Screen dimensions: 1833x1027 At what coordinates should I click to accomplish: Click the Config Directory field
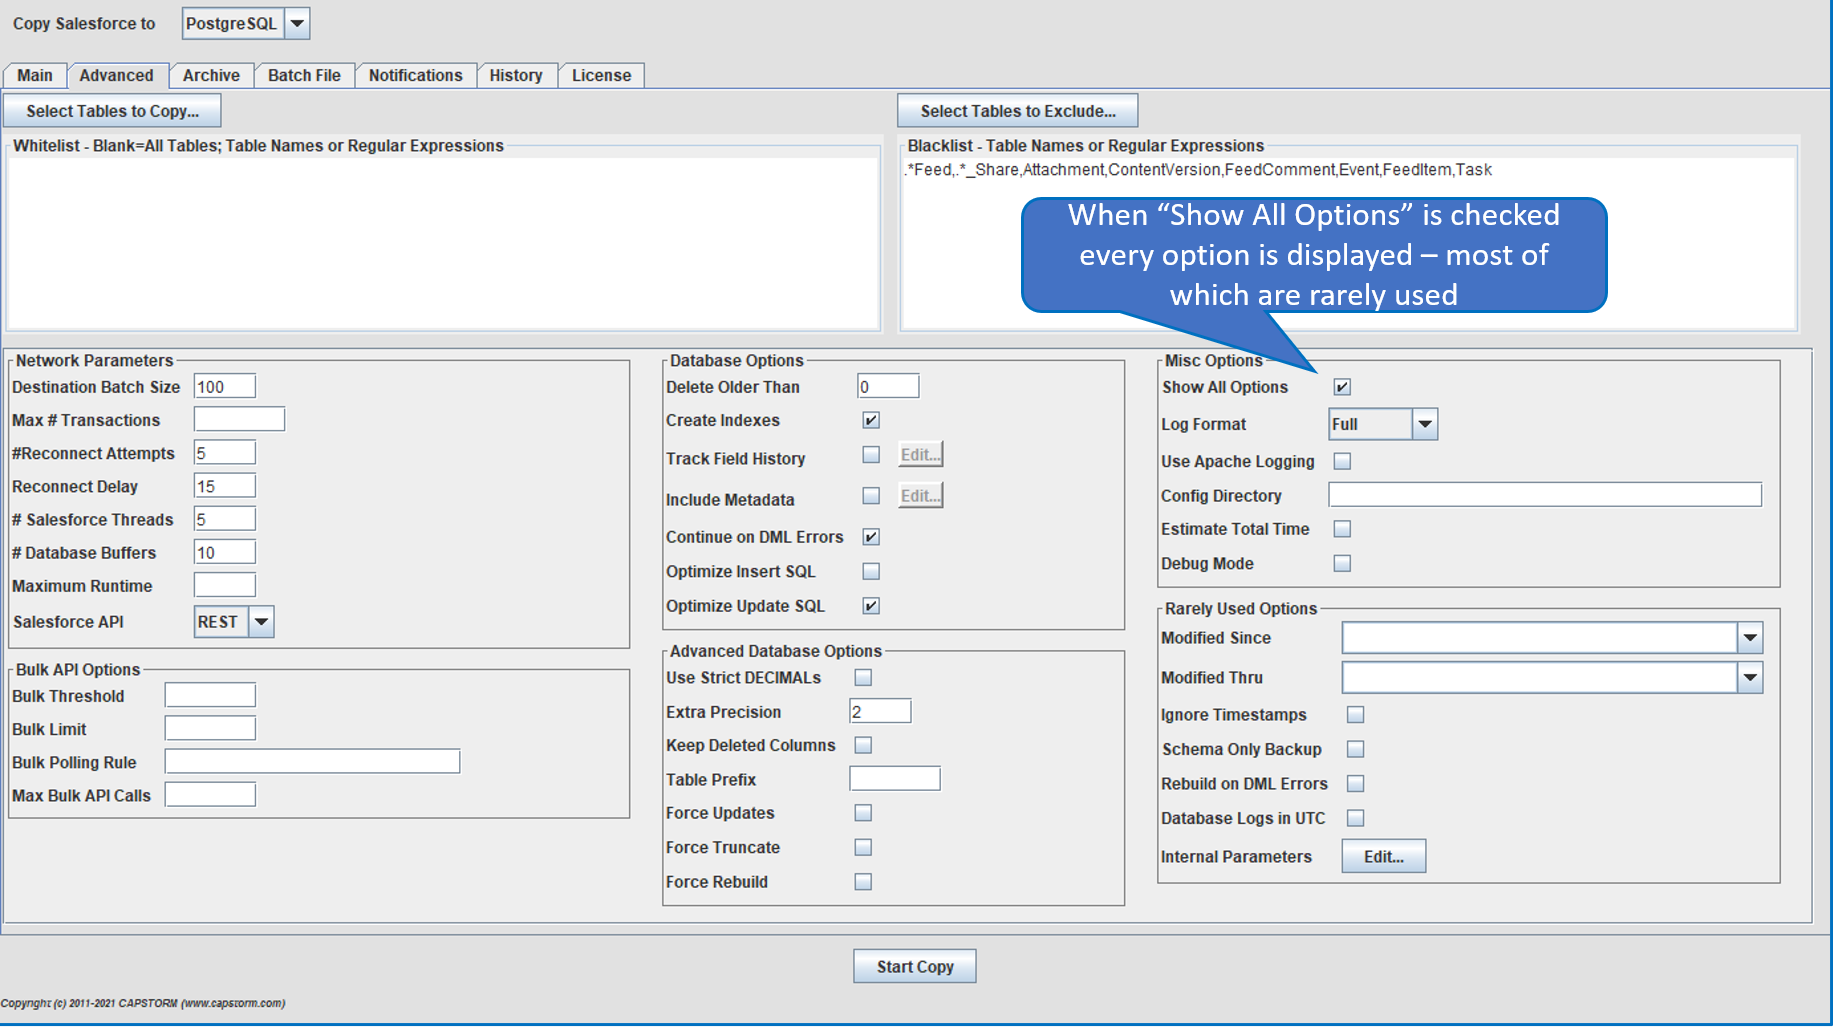[1545, 494]
